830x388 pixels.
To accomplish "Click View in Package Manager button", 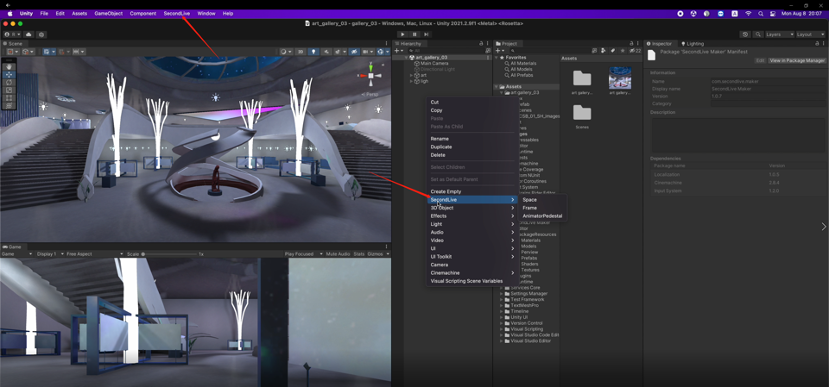I will point(797,61).
